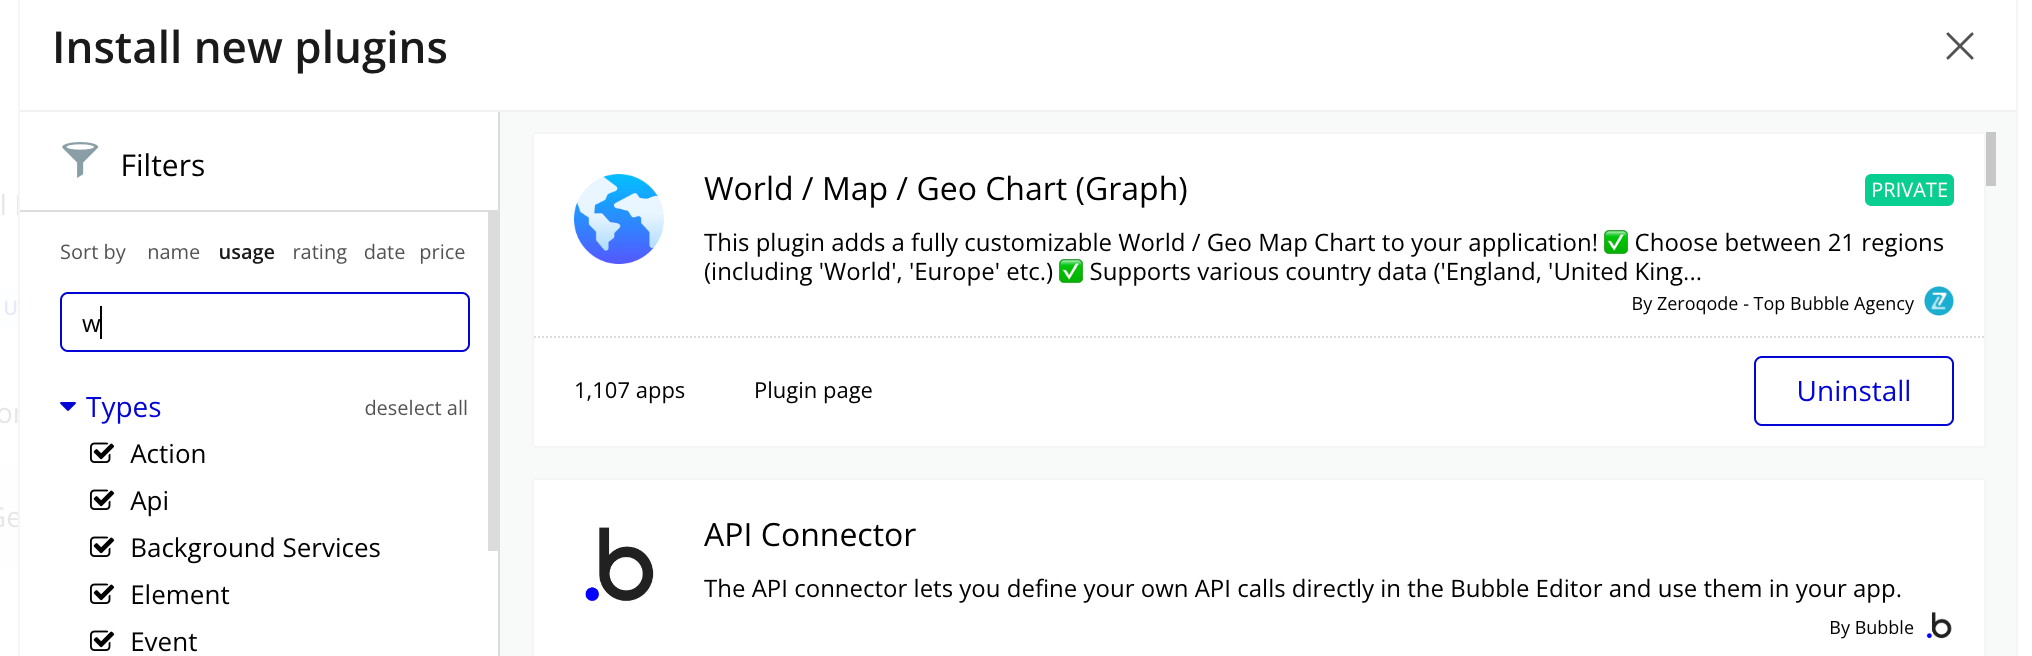Image resolution: width=2032 pixels, height=656 pixels.
Task: Click the Zeroqode agency logo icon
Action: pos(1939,301)
